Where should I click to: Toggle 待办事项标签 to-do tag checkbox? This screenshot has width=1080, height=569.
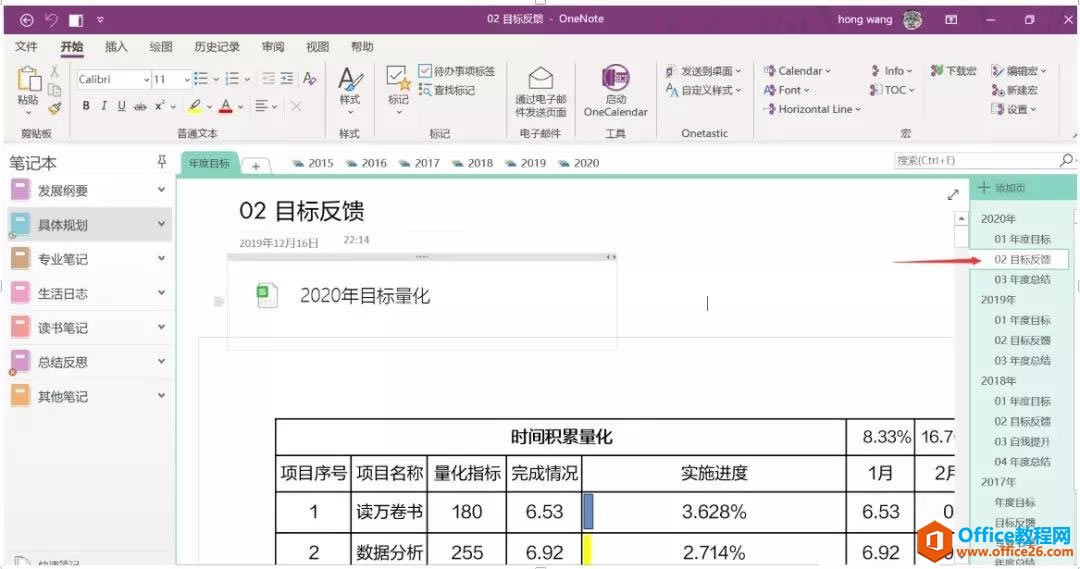coord(425,71)
